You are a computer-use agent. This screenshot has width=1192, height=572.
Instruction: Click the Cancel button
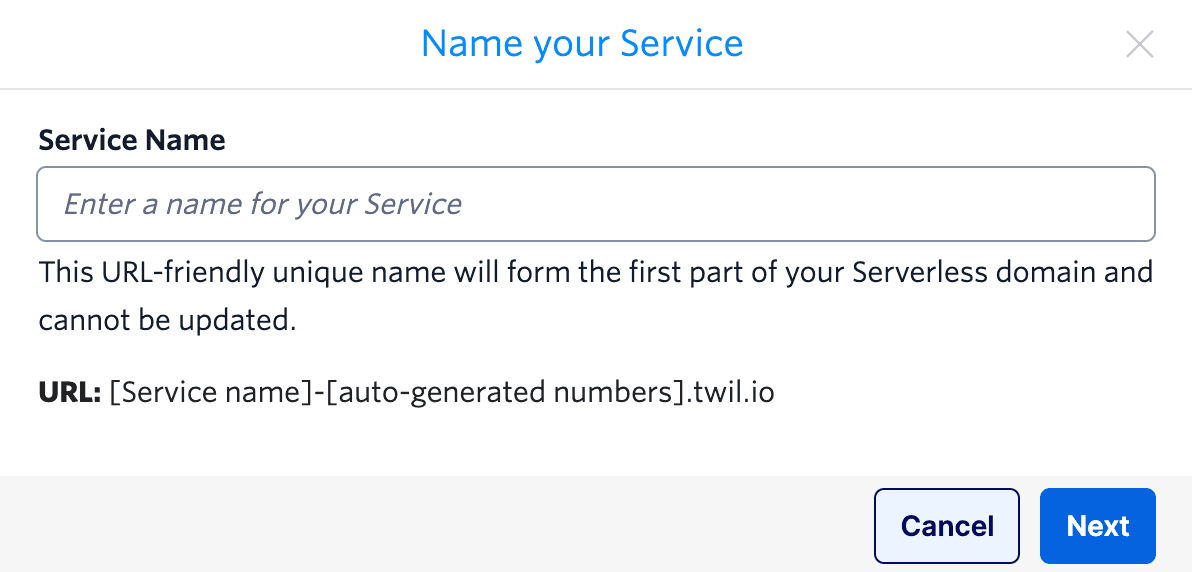pos(946,526)
